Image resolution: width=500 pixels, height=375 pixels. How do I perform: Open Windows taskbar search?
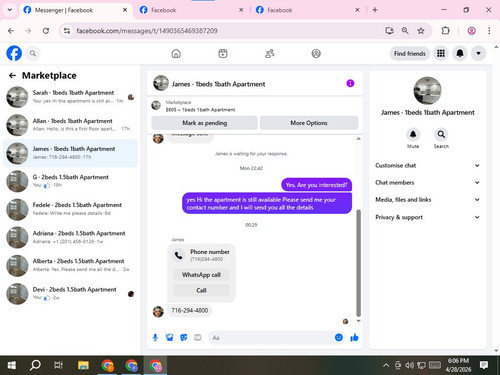pos(35,365)
